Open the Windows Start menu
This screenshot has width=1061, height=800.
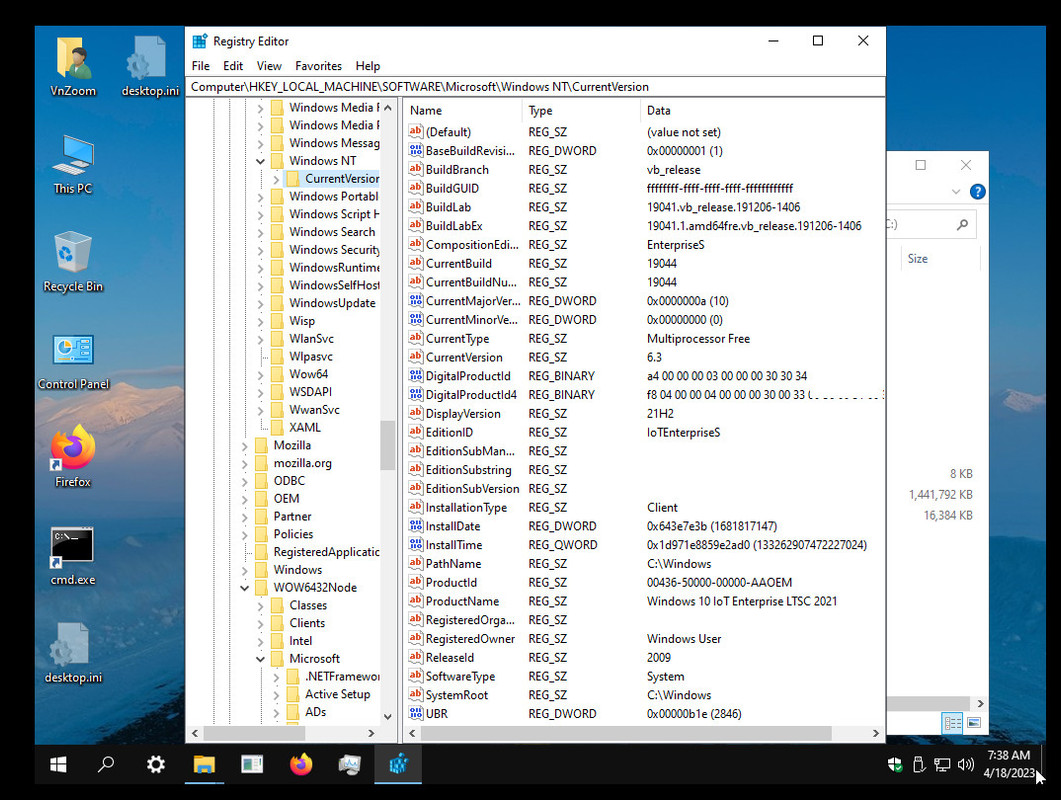[58, 765]
